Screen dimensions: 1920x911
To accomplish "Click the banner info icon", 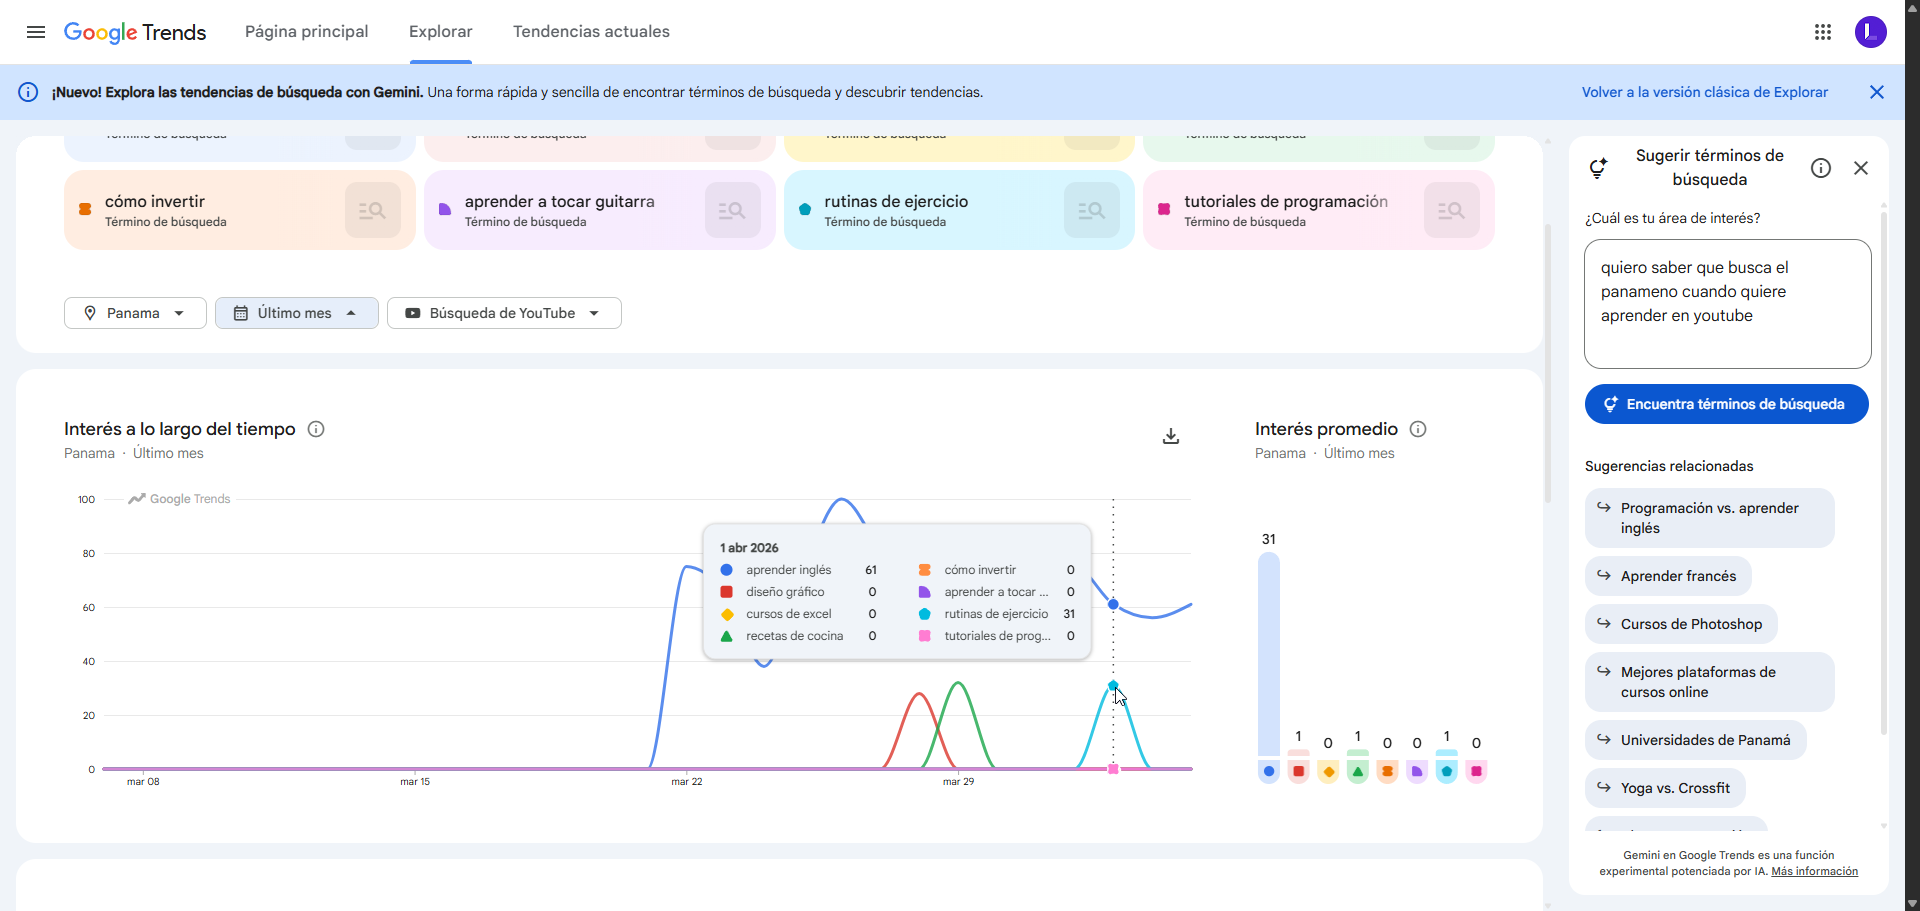I will tap(28, 92).
